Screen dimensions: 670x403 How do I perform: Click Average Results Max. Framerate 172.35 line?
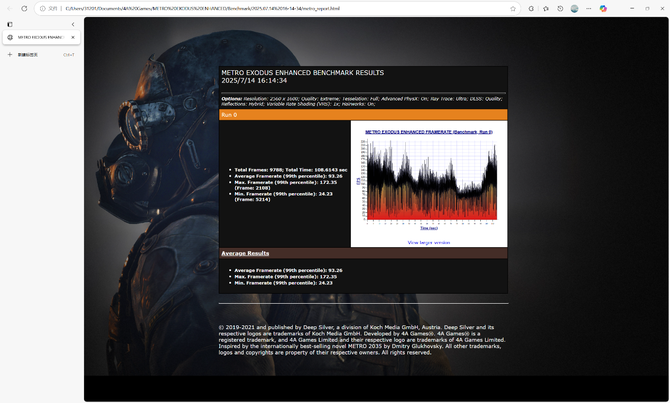(285, 277)
